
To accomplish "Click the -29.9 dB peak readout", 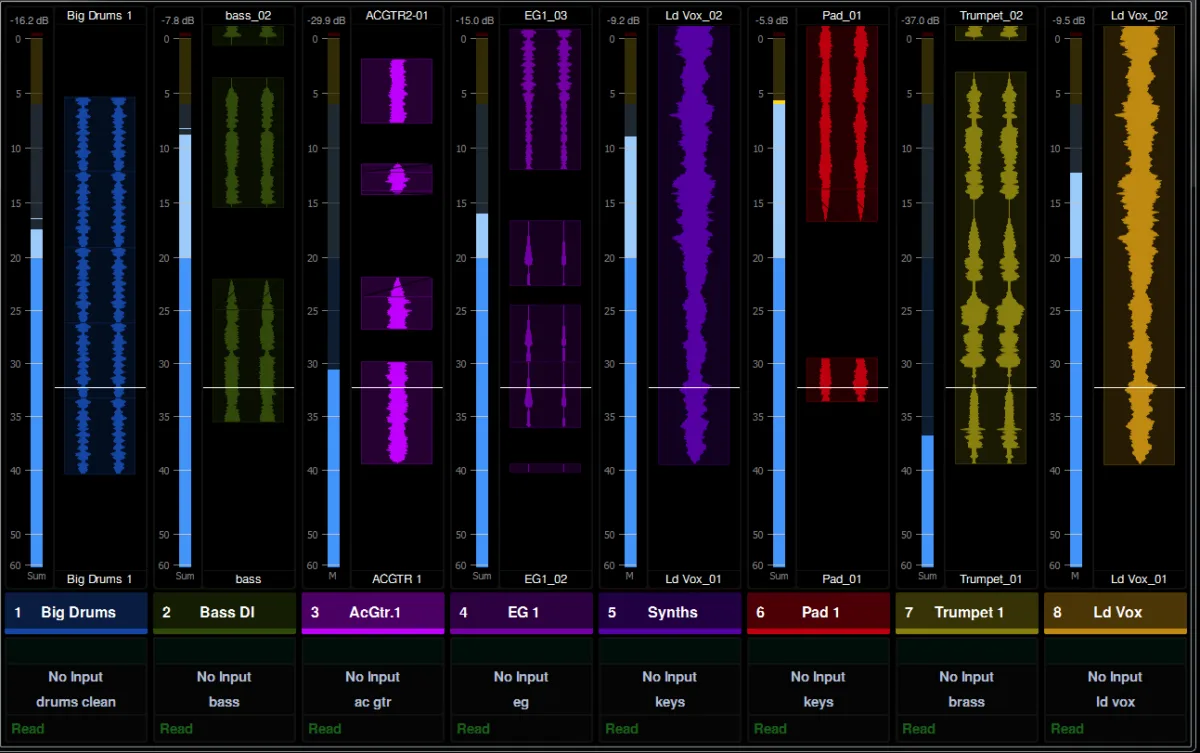I will 325,19.
